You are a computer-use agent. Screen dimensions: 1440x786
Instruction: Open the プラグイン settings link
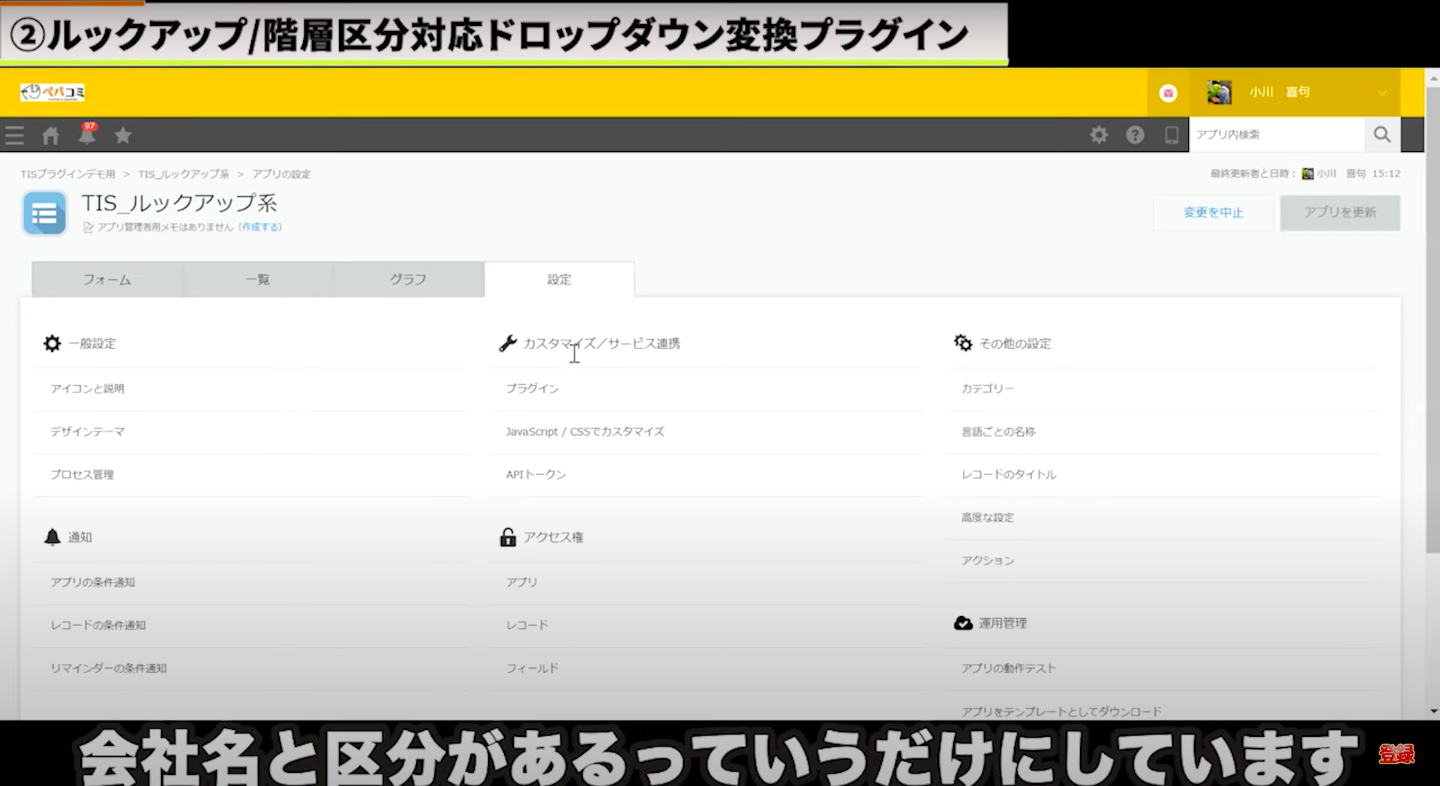click(532, 389)
